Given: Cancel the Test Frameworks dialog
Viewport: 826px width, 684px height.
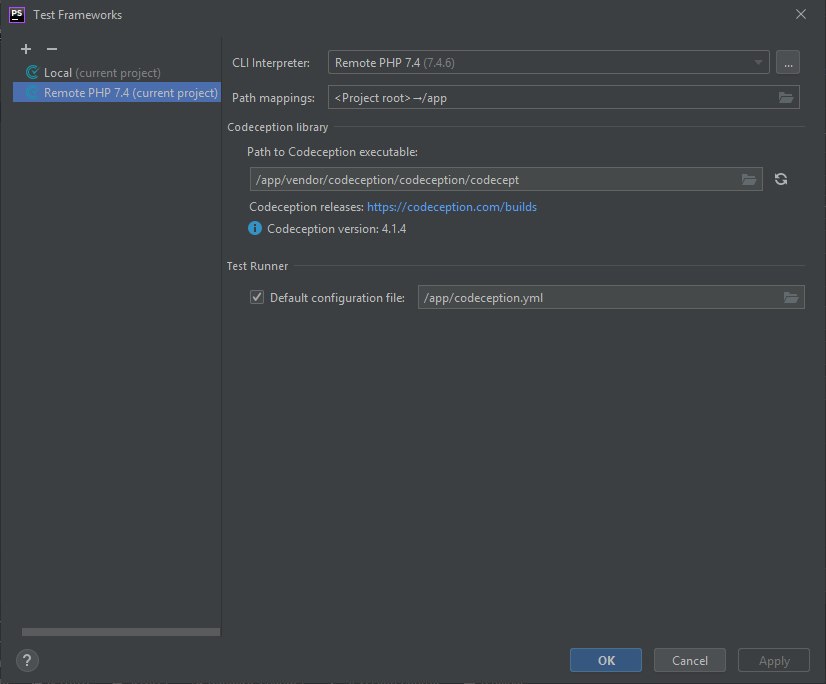Looking at the screenshot, I should (690, 660).
